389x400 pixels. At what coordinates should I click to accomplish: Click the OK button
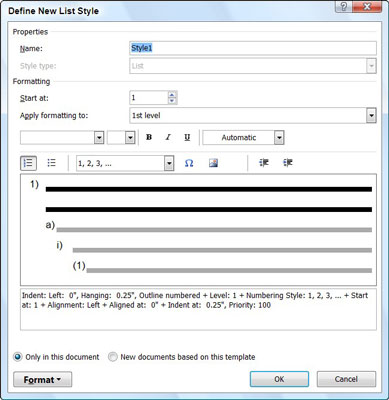(x=279, y=379)
